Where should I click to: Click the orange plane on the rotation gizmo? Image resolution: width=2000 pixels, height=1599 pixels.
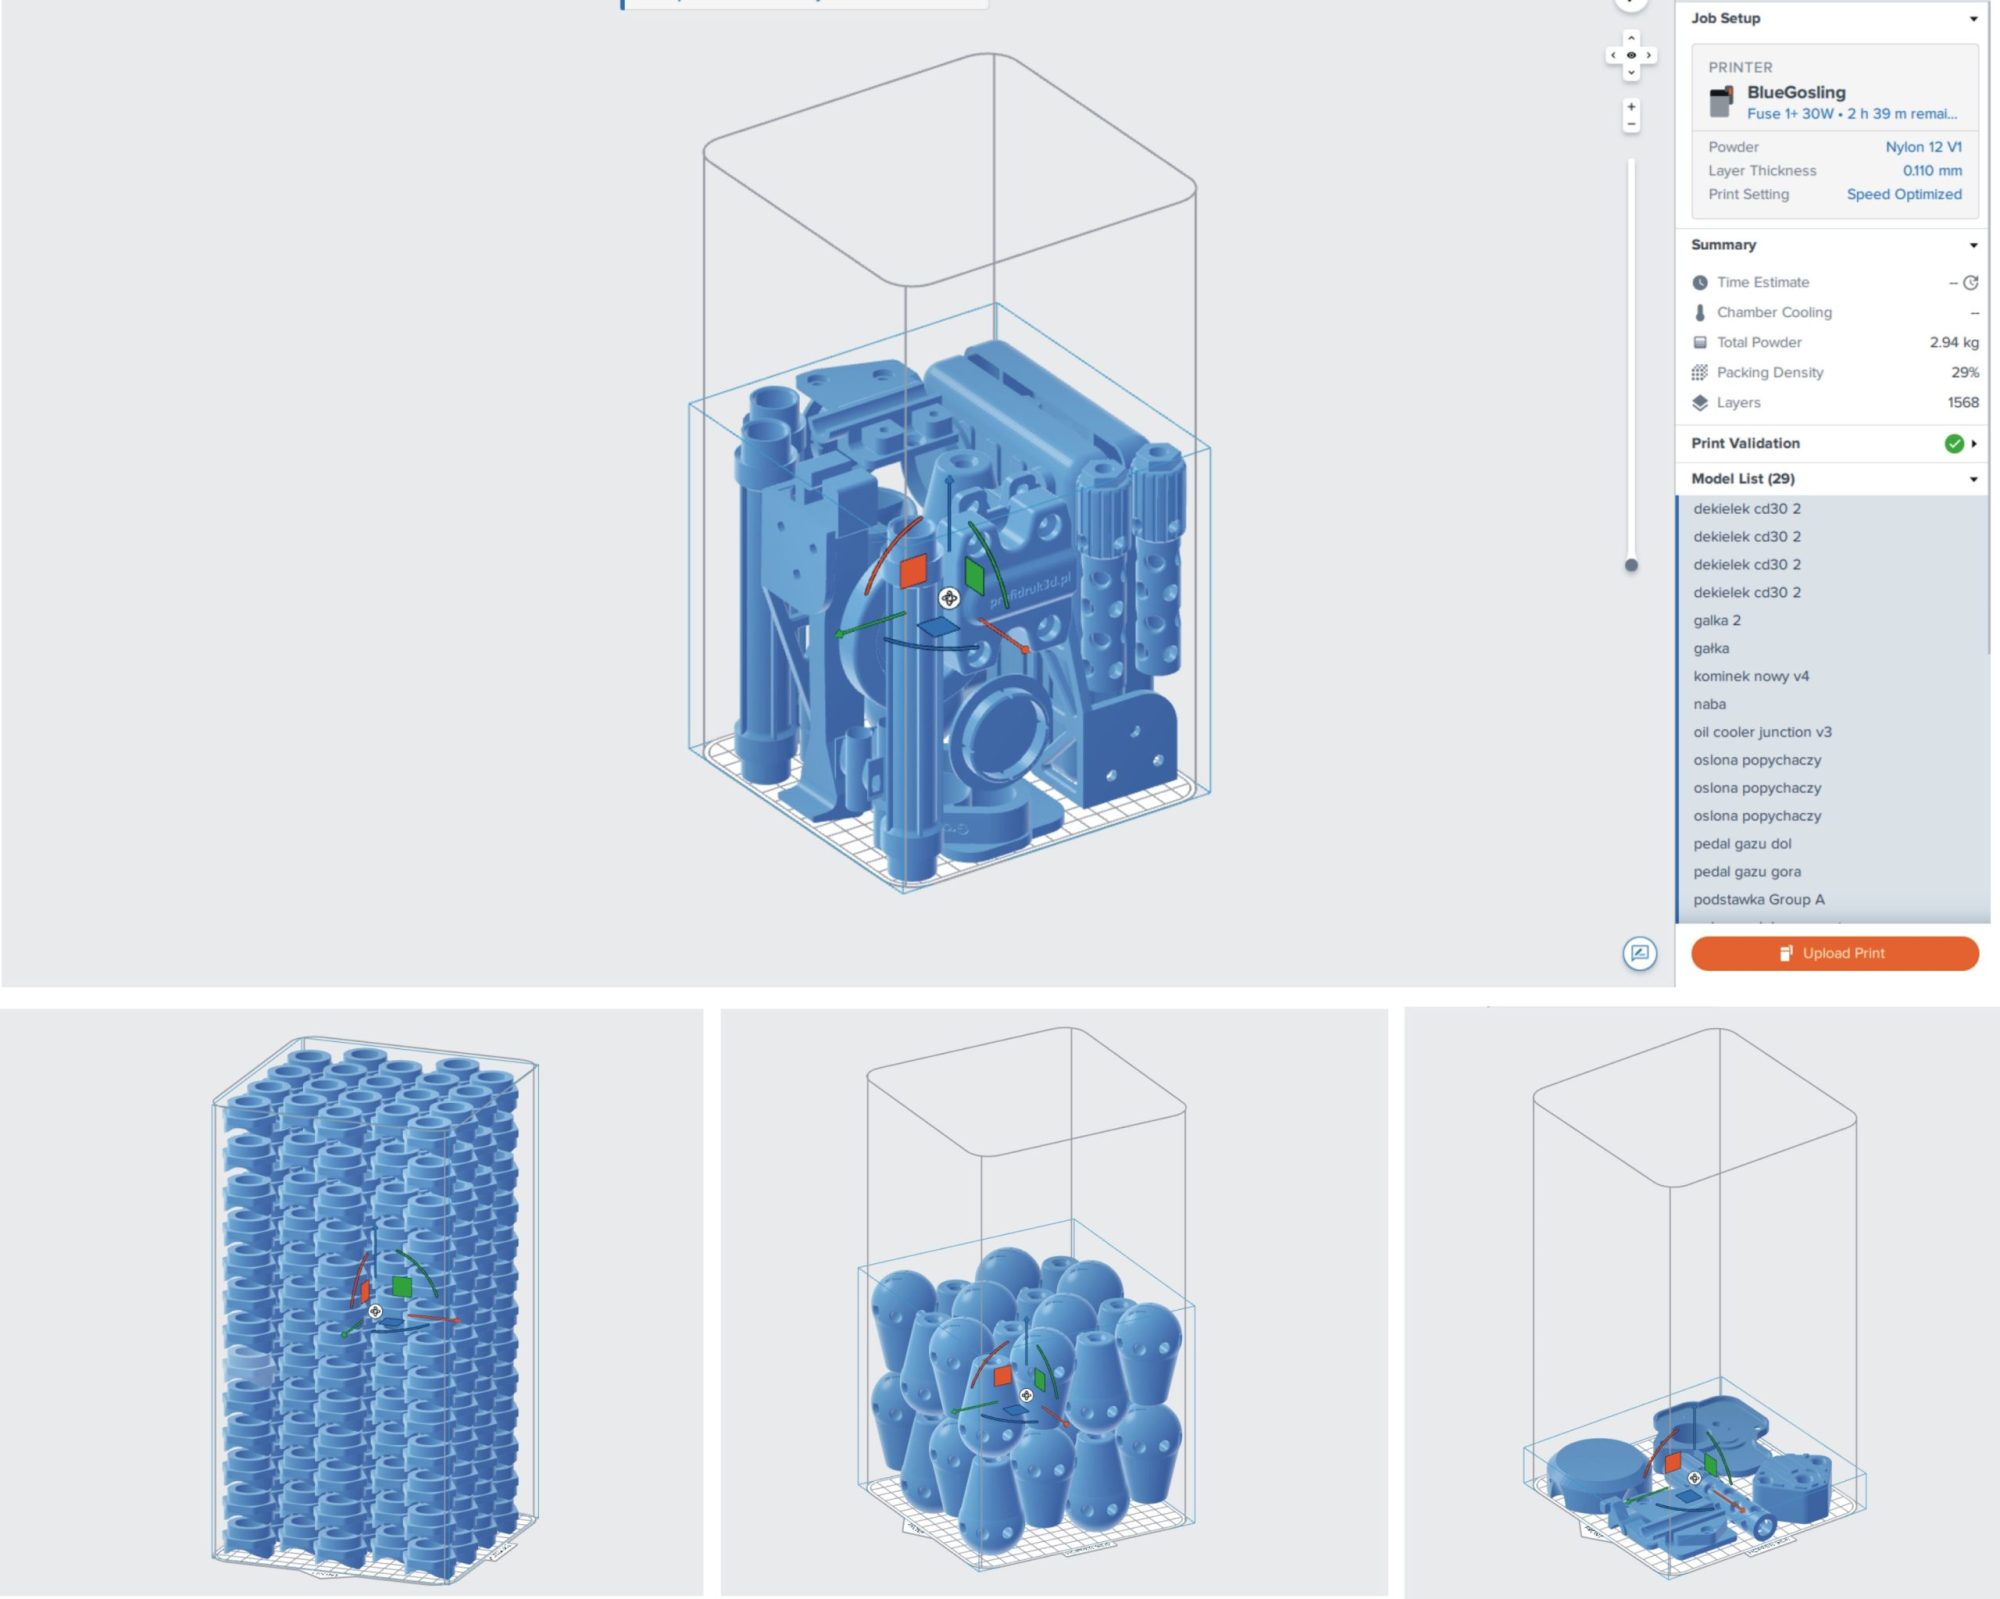pyautogui.click(x=912, y=572)
